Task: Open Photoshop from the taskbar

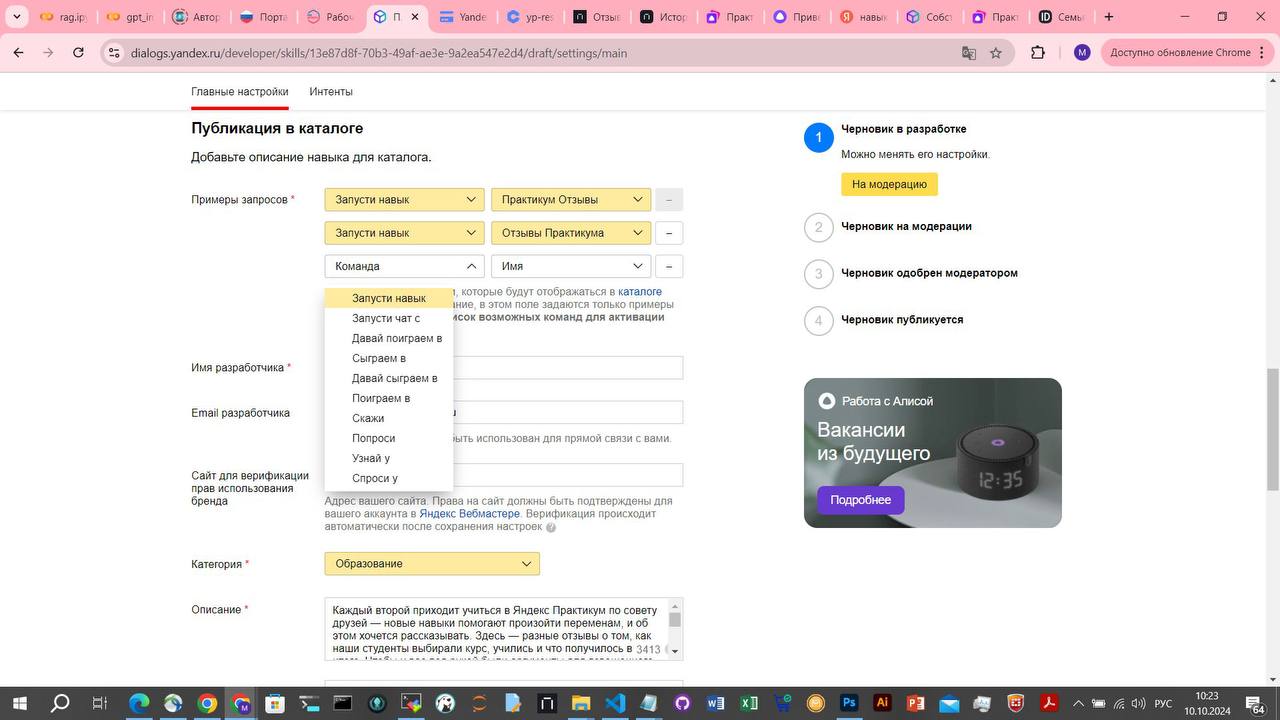Action: coord(849,703)
